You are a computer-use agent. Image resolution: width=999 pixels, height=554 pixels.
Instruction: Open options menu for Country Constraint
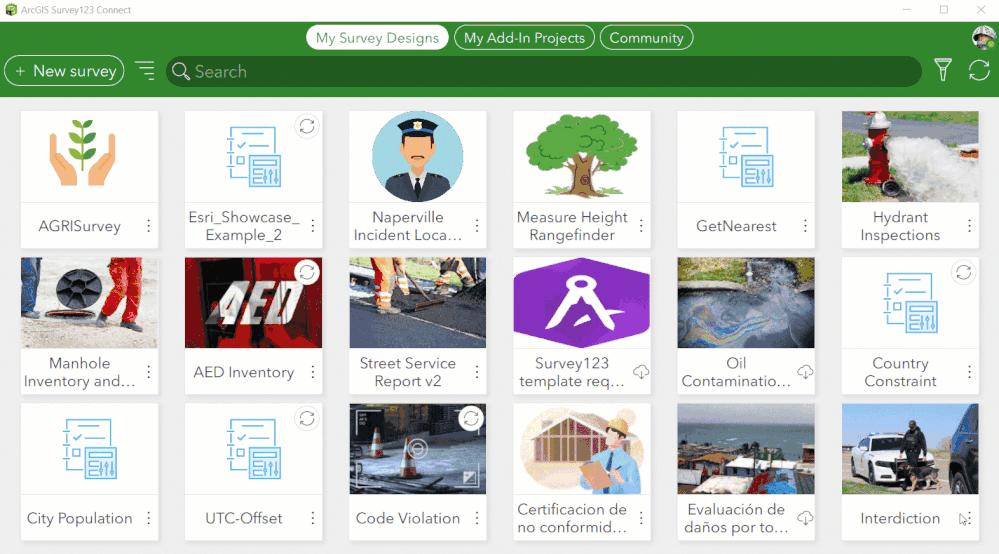[x=970, y=372]
